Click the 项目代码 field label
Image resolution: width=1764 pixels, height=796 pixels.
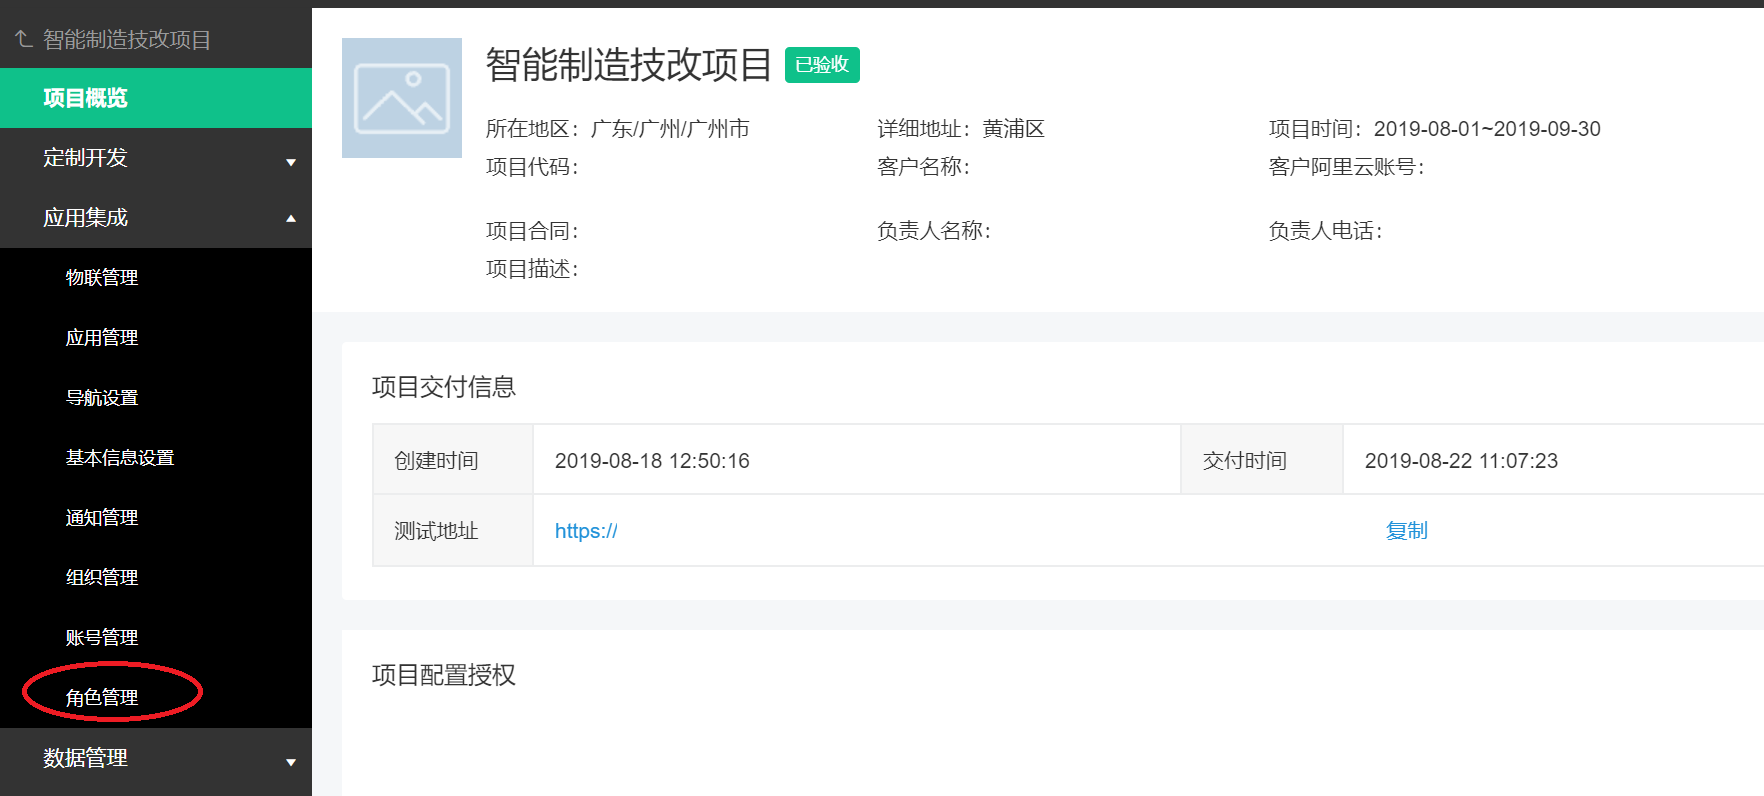532,167
